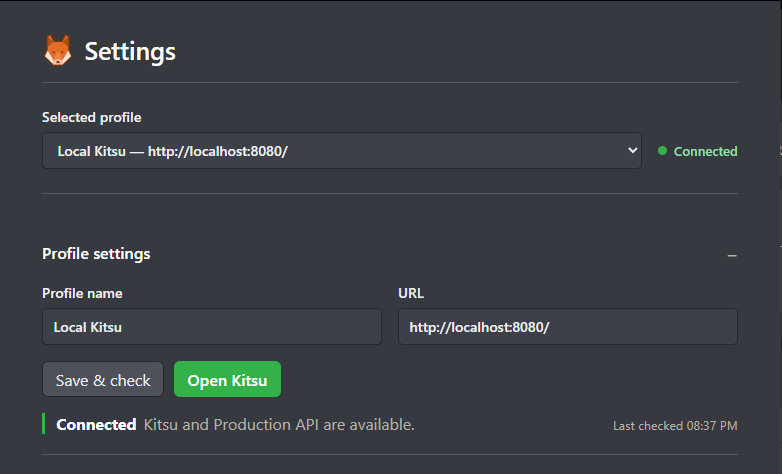
Task: Click the Settings heading text
Action: click(130, 52)
